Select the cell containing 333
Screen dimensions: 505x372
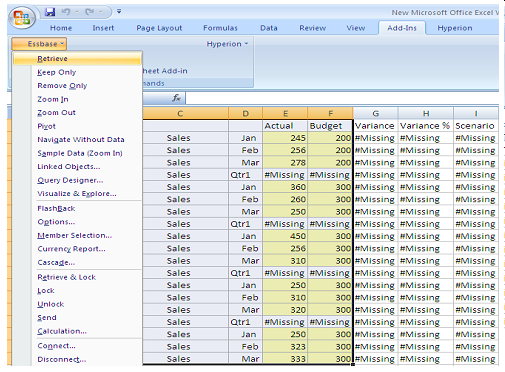tap(285, 359)
